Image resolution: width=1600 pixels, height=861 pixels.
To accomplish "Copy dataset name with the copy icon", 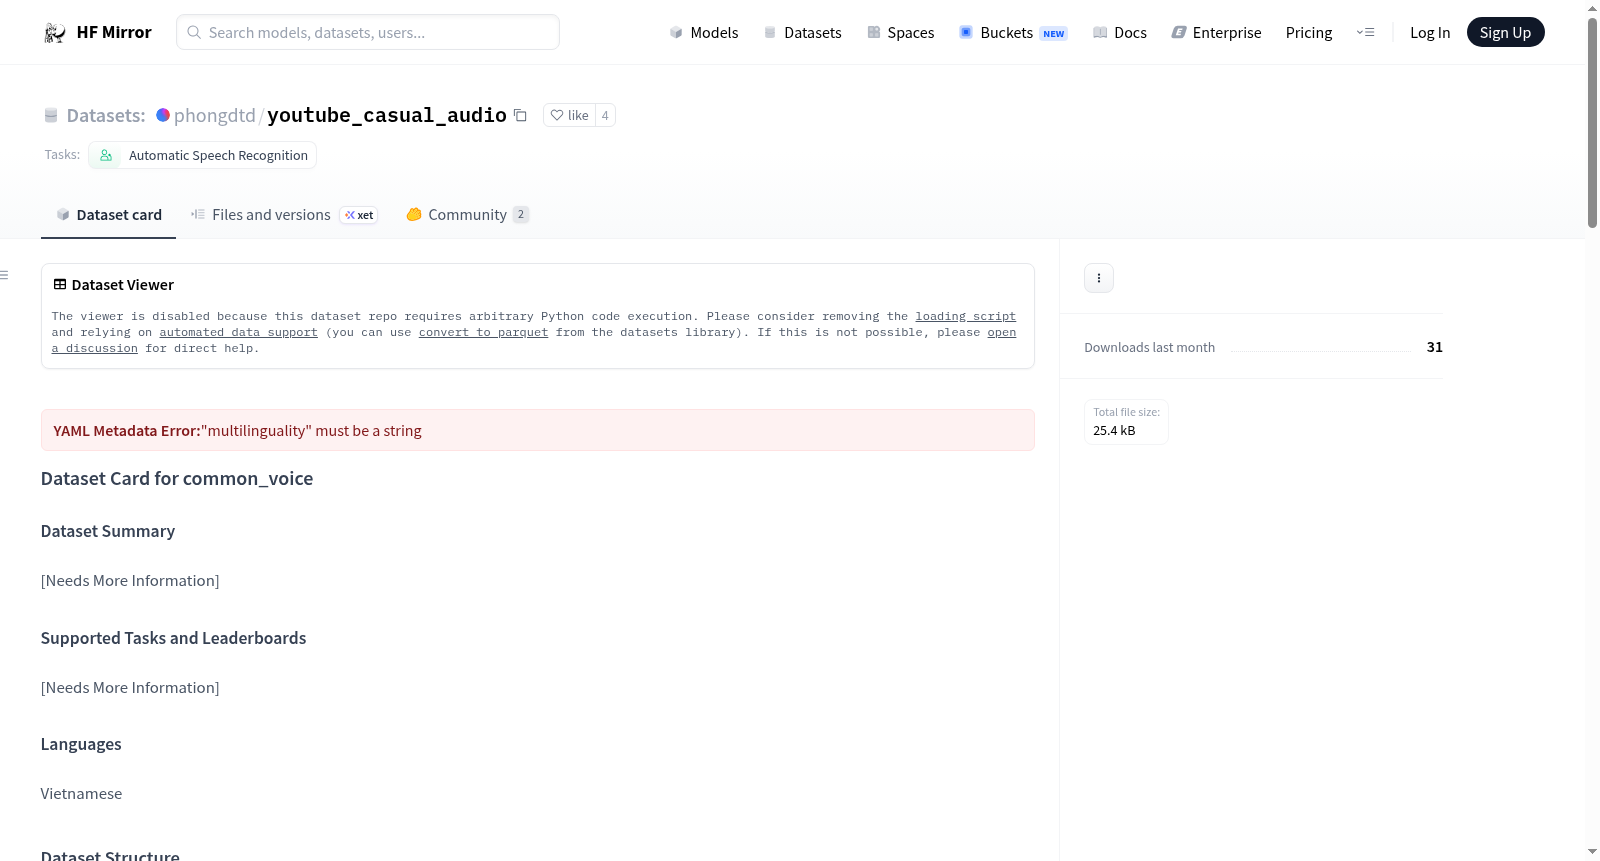I will pos(520,115).
